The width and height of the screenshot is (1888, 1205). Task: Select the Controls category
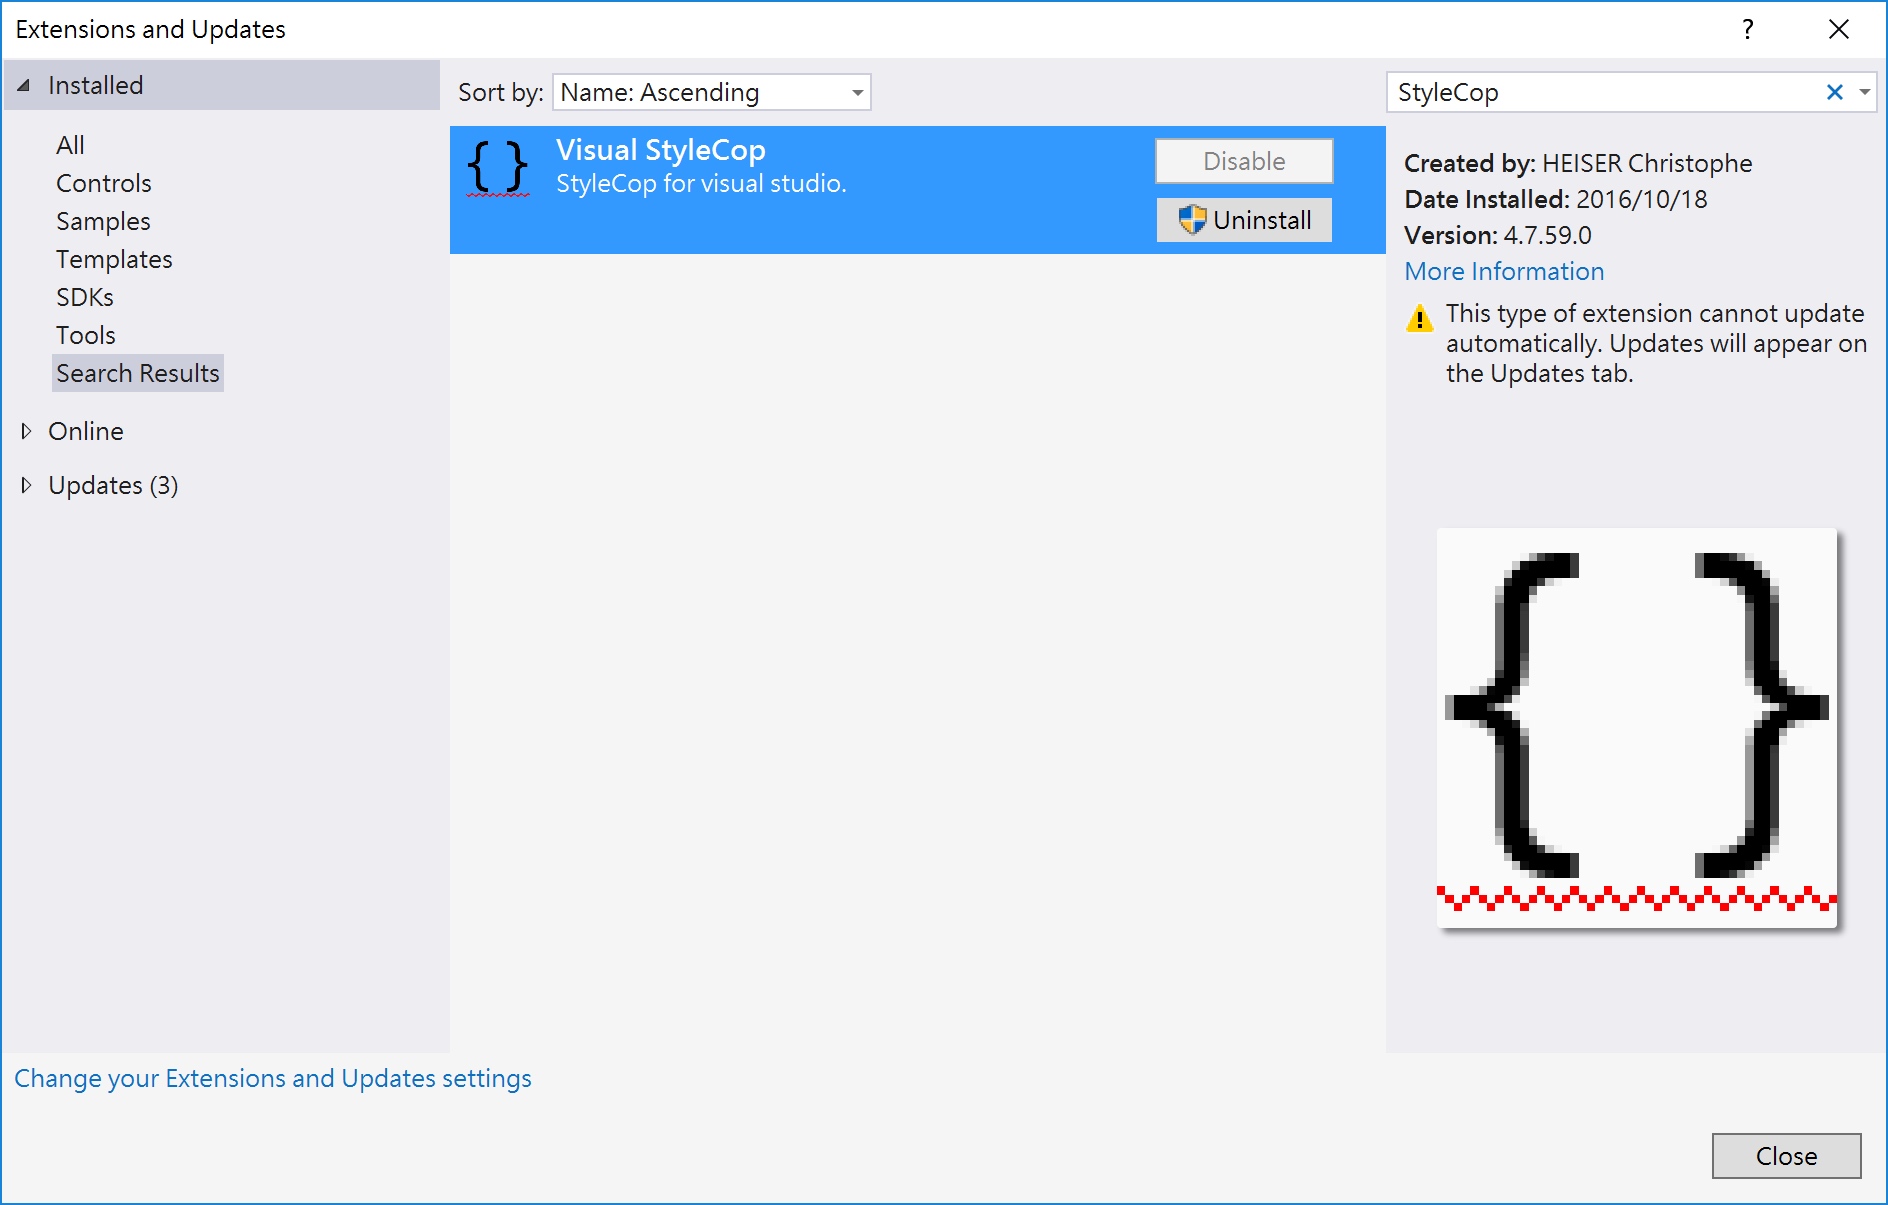click(104, 183)
